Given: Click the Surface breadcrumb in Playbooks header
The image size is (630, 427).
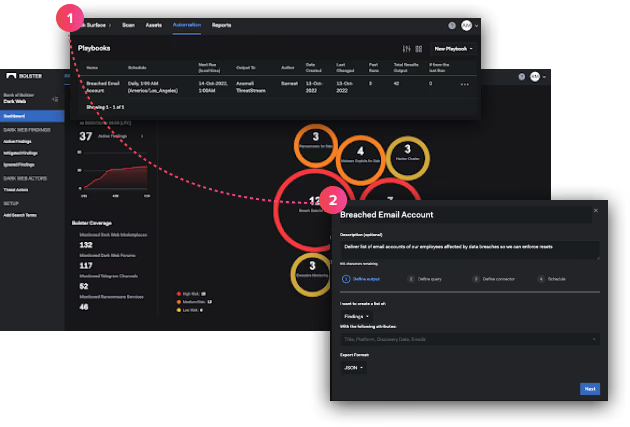Looking at the screenshot, I should click(x=95, y=25).
